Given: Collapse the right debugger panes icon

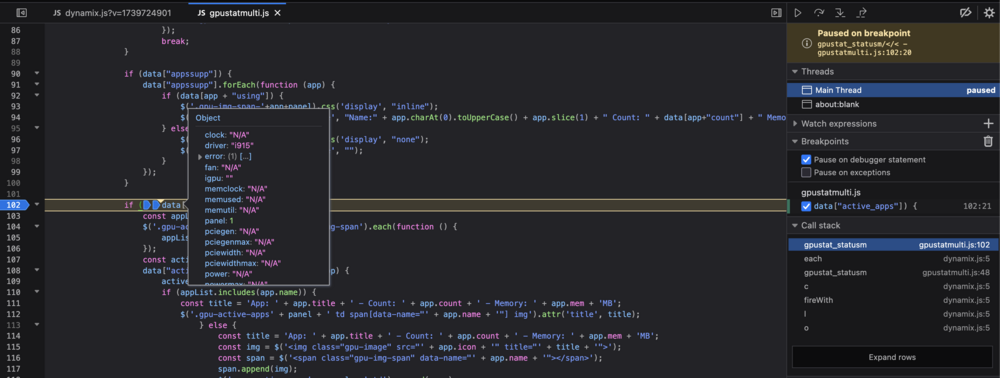Looking at the screenshot, I should coord(776,12).
